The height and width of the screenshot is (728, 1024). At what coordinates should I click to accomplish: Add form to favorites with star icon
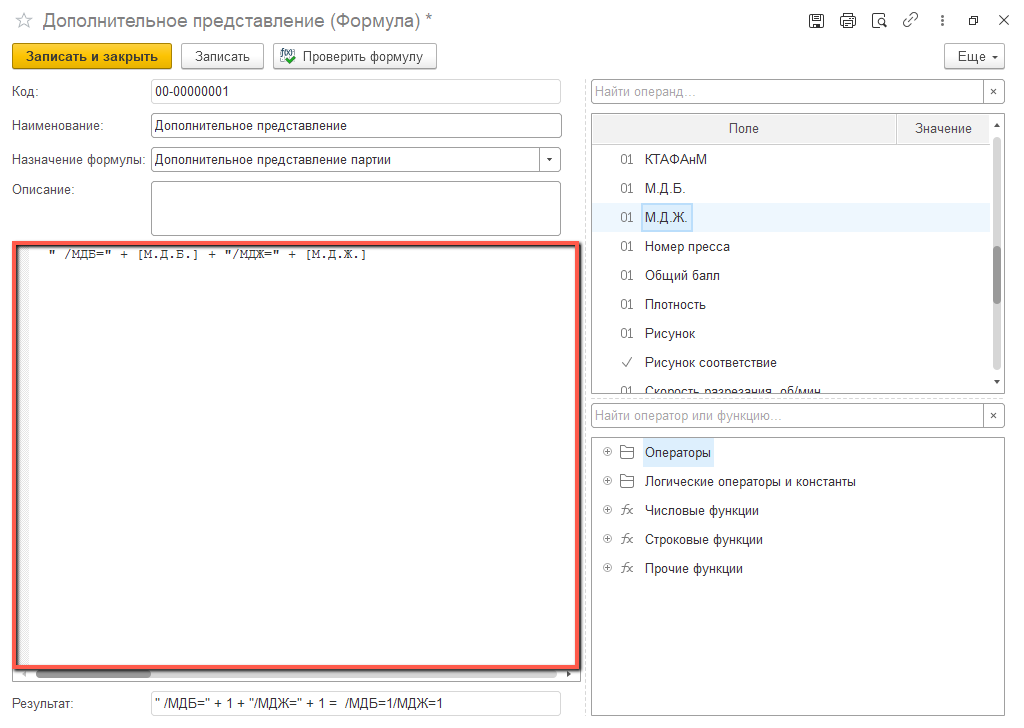24,21
